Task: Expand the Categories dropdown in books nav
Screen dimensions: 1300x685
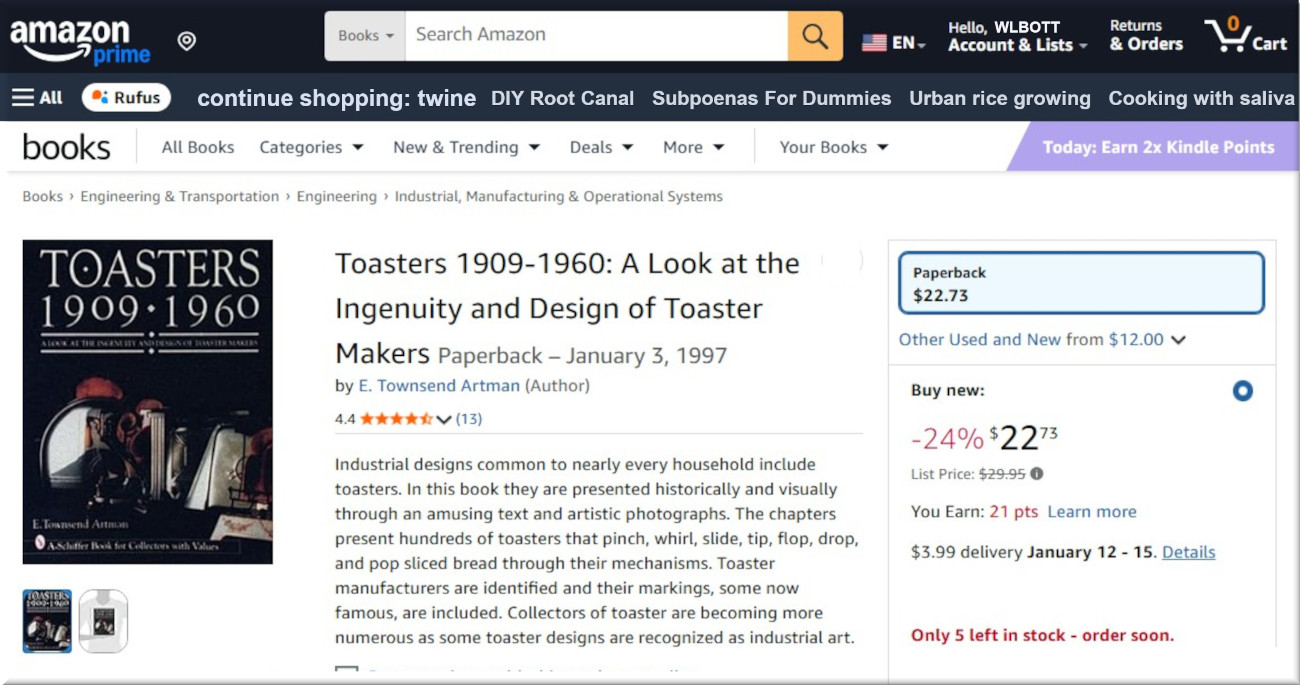Action: pyautogui.click(x=311, y=148)
